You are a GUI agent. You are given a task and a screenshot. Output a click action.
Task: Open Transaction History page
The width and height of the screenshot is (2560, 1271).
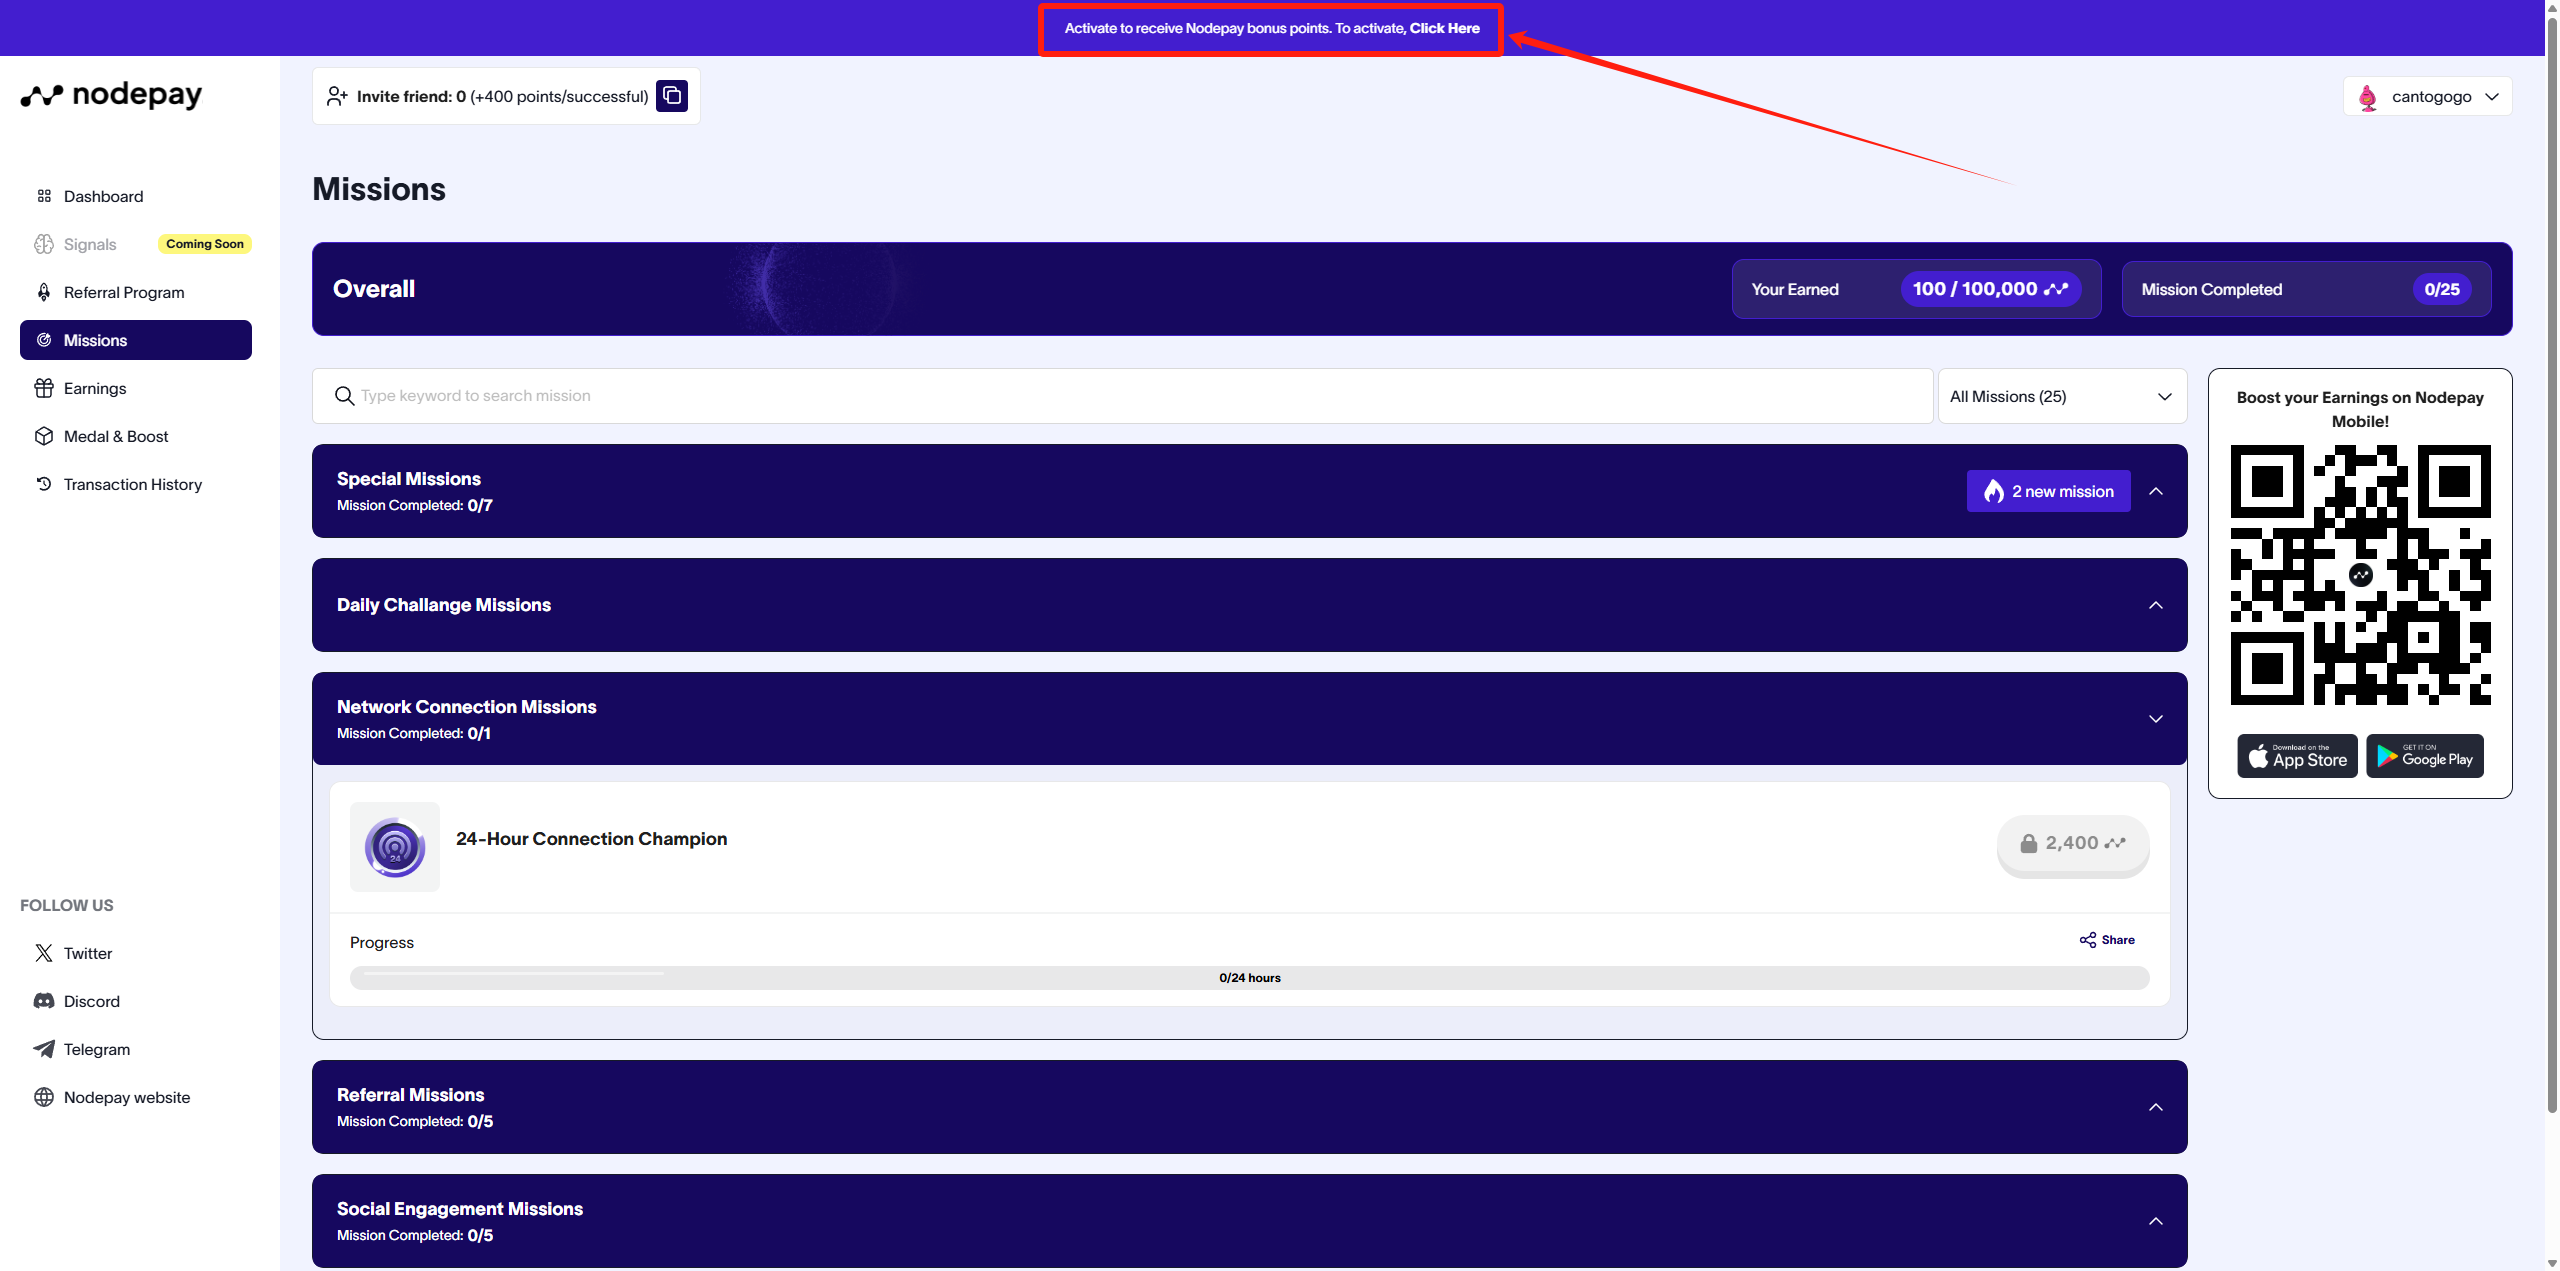click(x=136, y=484)
